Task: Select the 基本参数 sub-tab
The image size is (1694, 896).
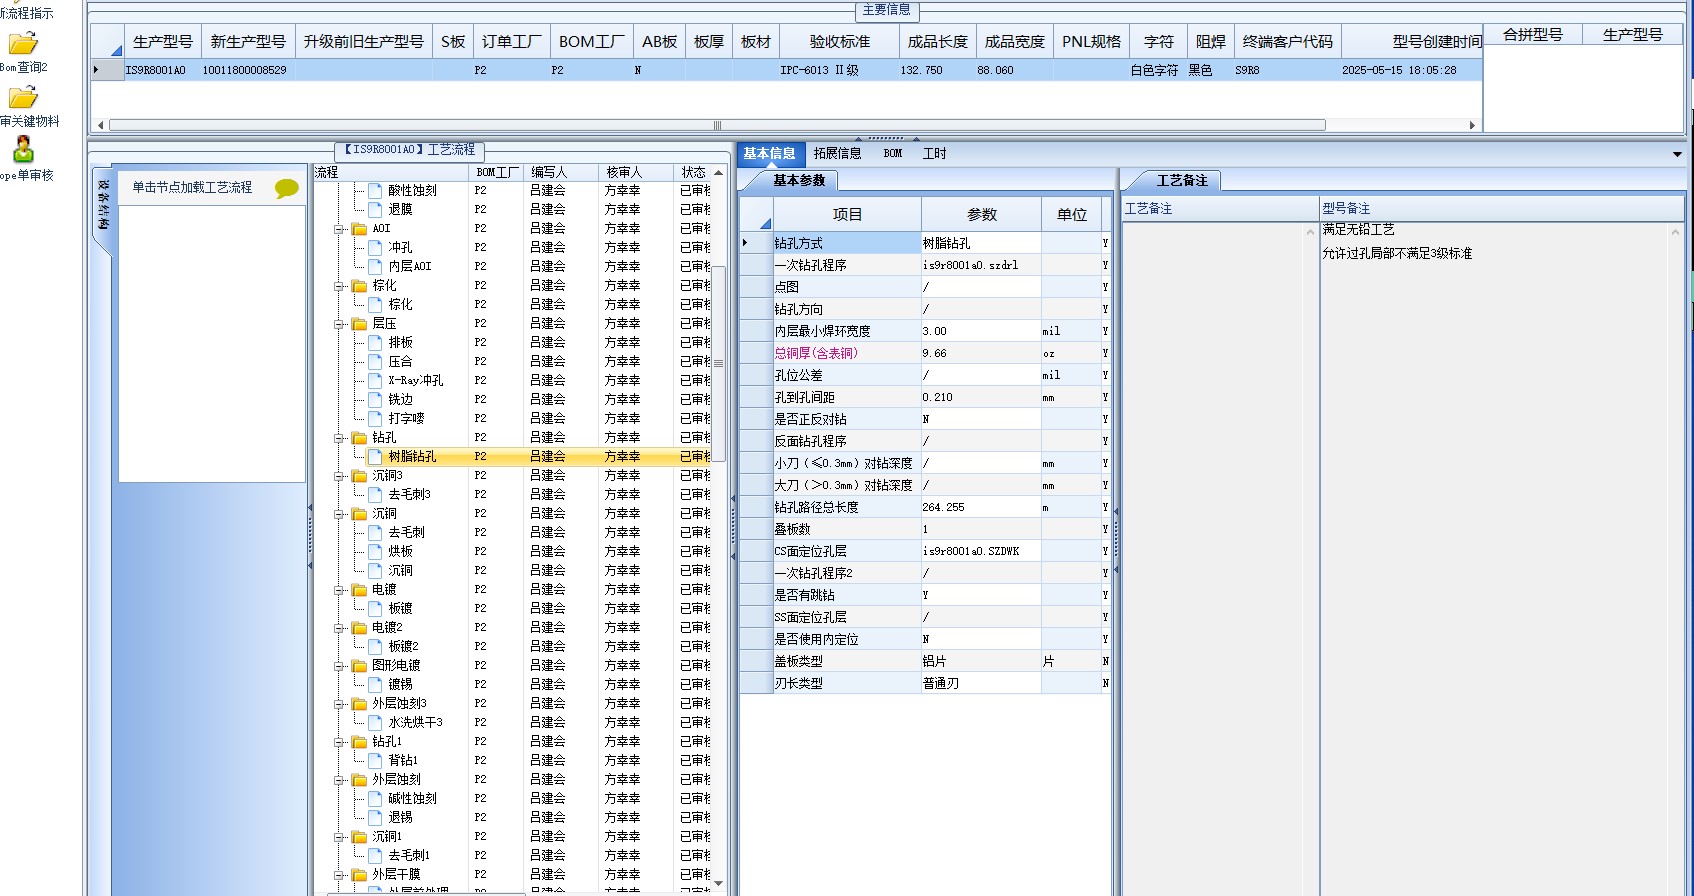Action: (x=799, y=181)
